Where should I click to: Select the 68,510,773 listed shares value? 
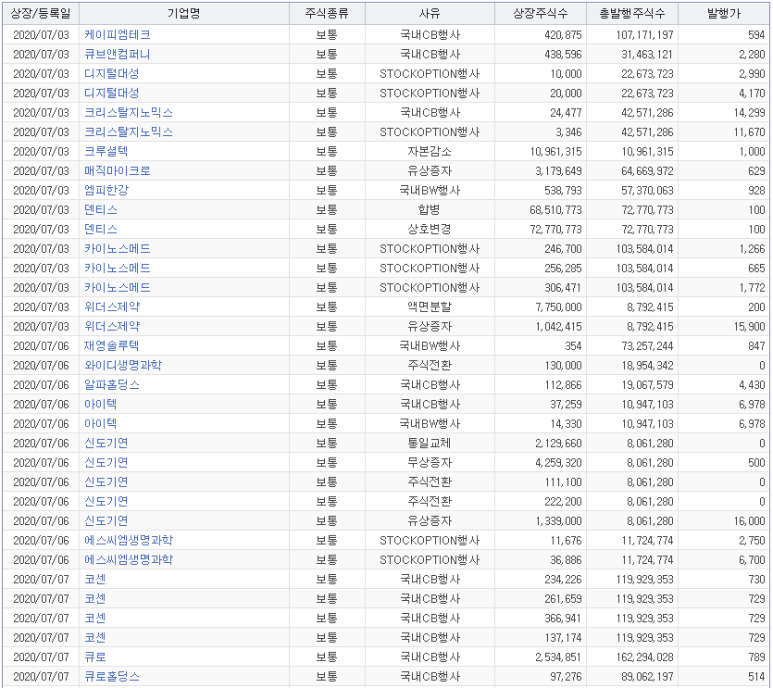point(556,210)
